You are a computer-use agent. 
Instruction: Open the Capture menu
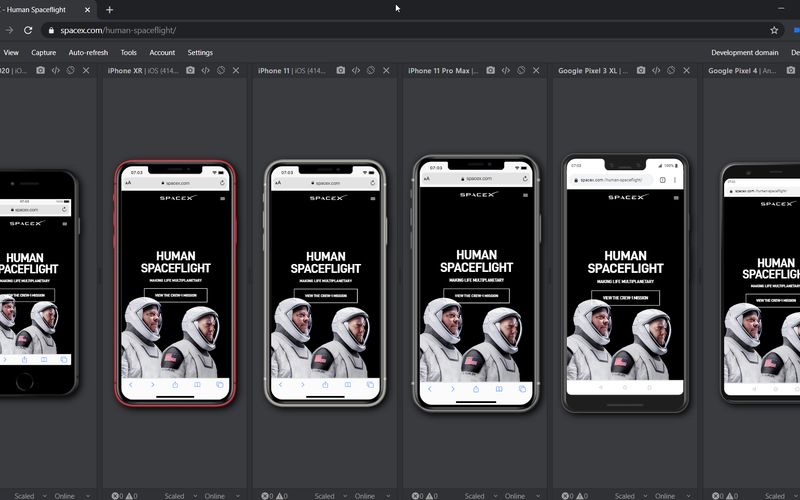(x=43, y=53)
